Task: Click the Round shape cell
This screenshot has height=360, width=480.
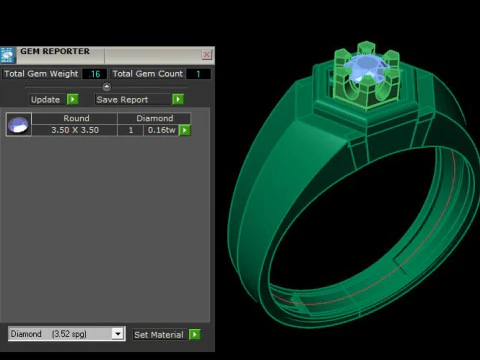Action: pos(76,118)
